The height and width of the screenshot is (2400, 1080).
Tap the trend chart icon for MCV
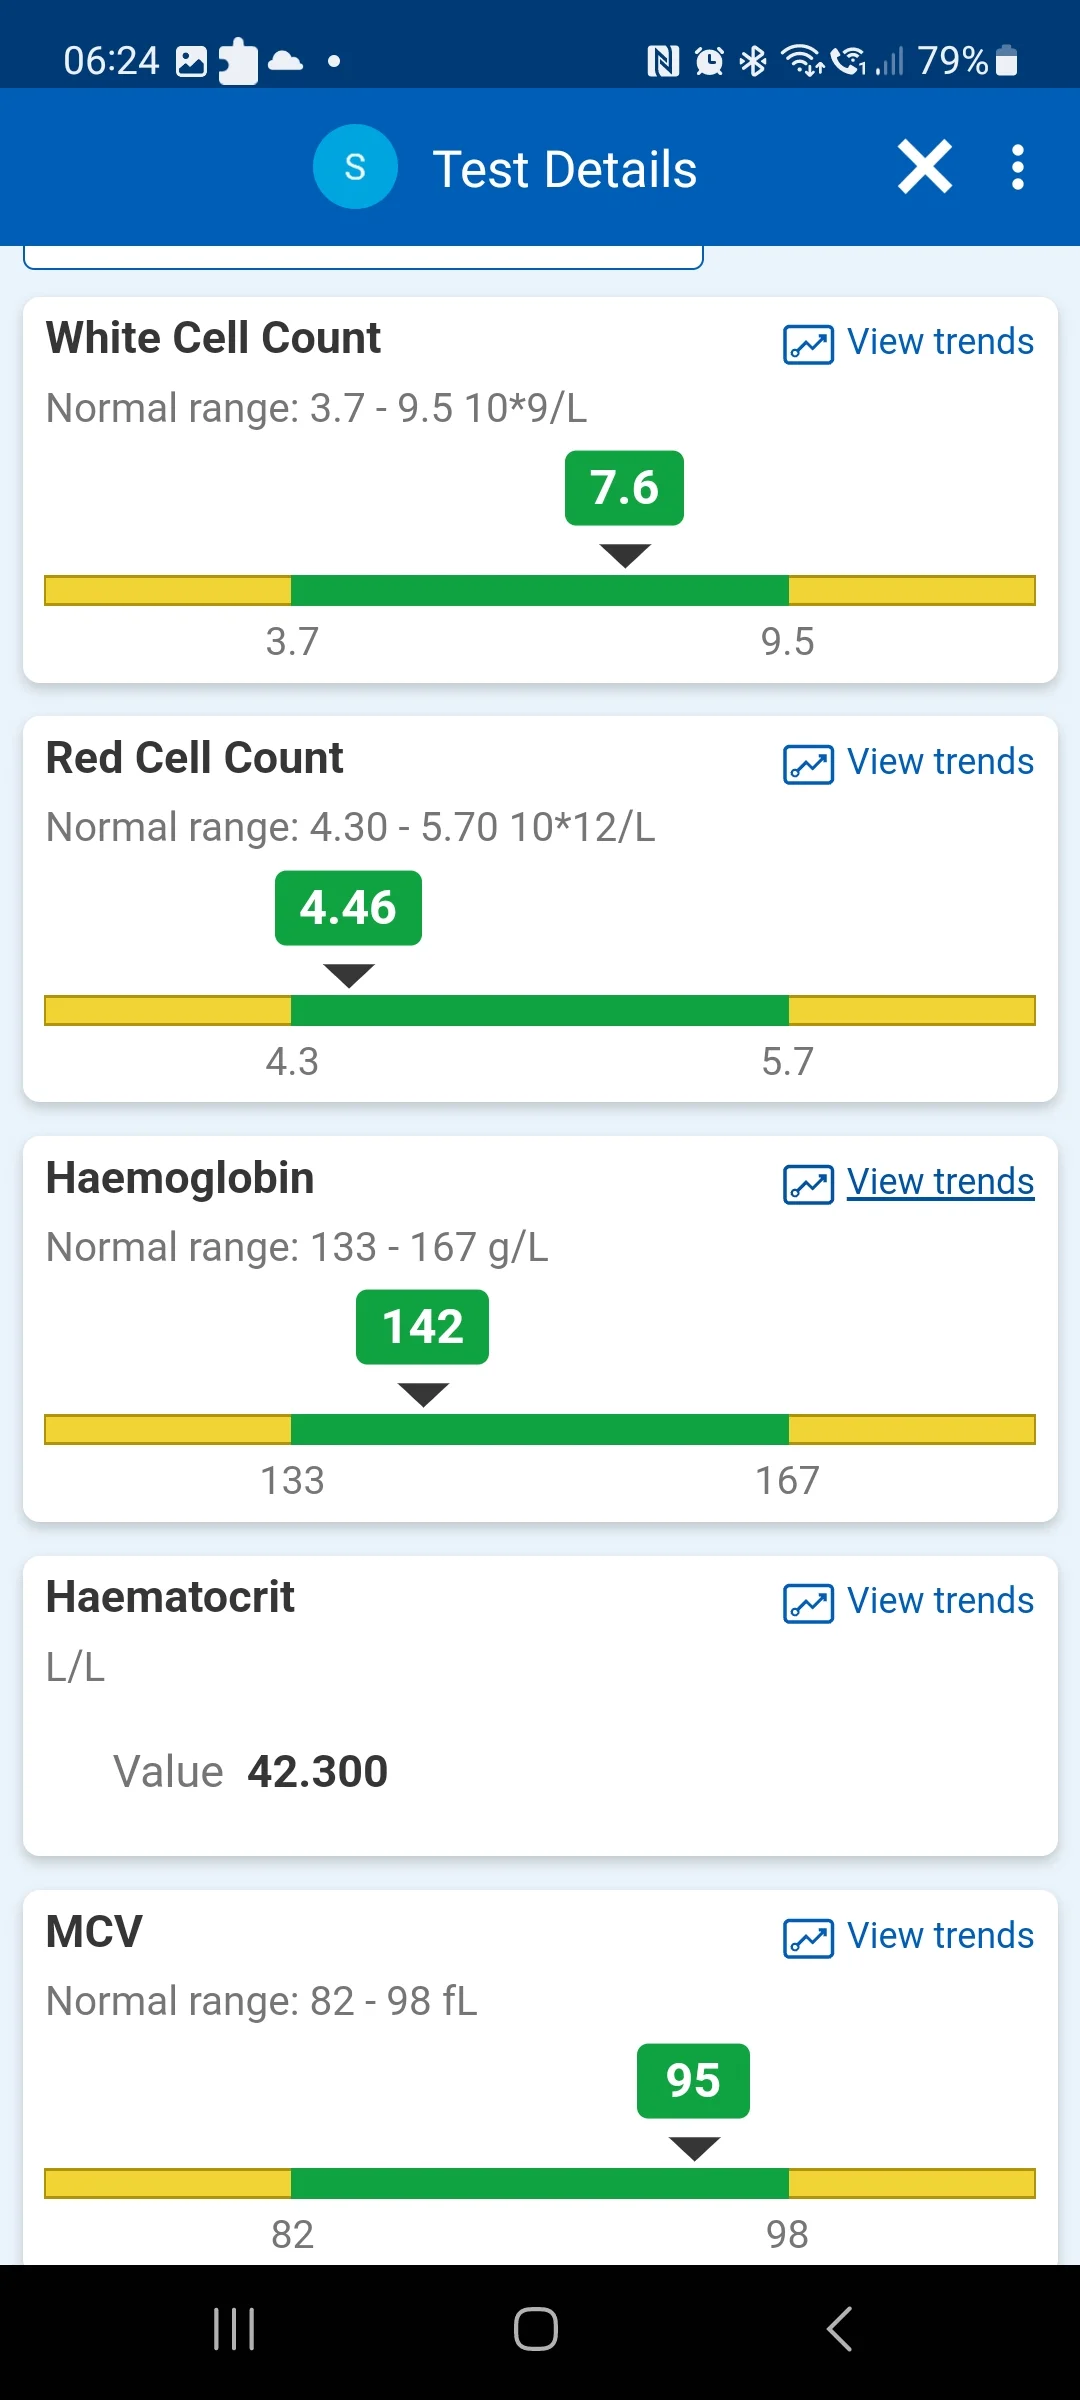pos(808,1938)
